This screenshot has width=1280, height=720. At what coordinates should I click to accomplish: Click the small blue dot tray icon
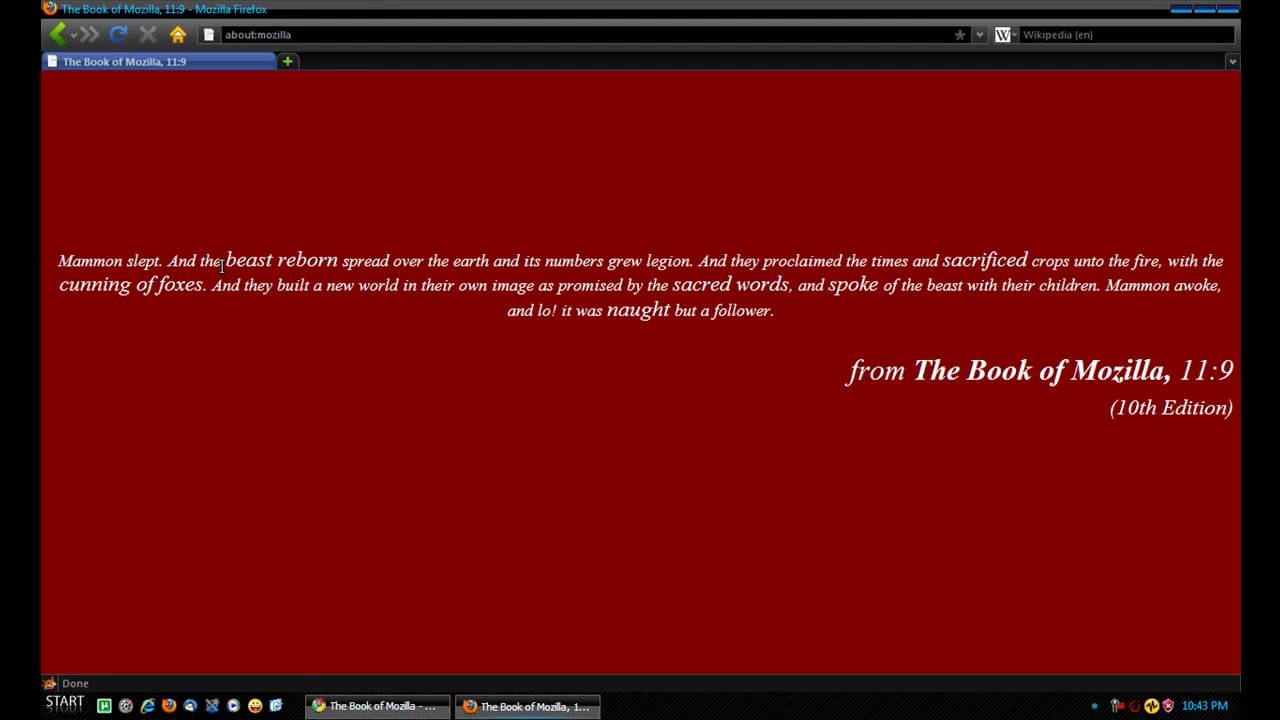1095,706
